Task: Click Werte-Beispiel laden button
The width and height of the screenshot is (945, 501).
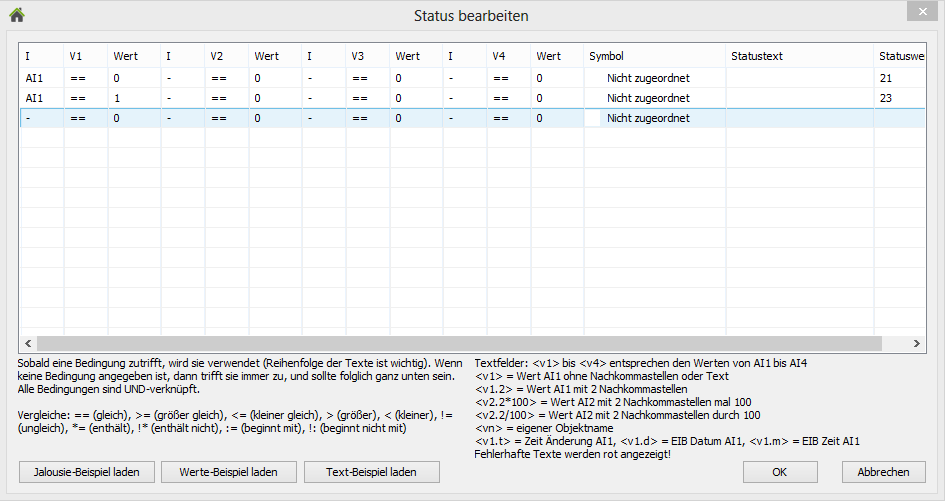Action: point(228,472)
